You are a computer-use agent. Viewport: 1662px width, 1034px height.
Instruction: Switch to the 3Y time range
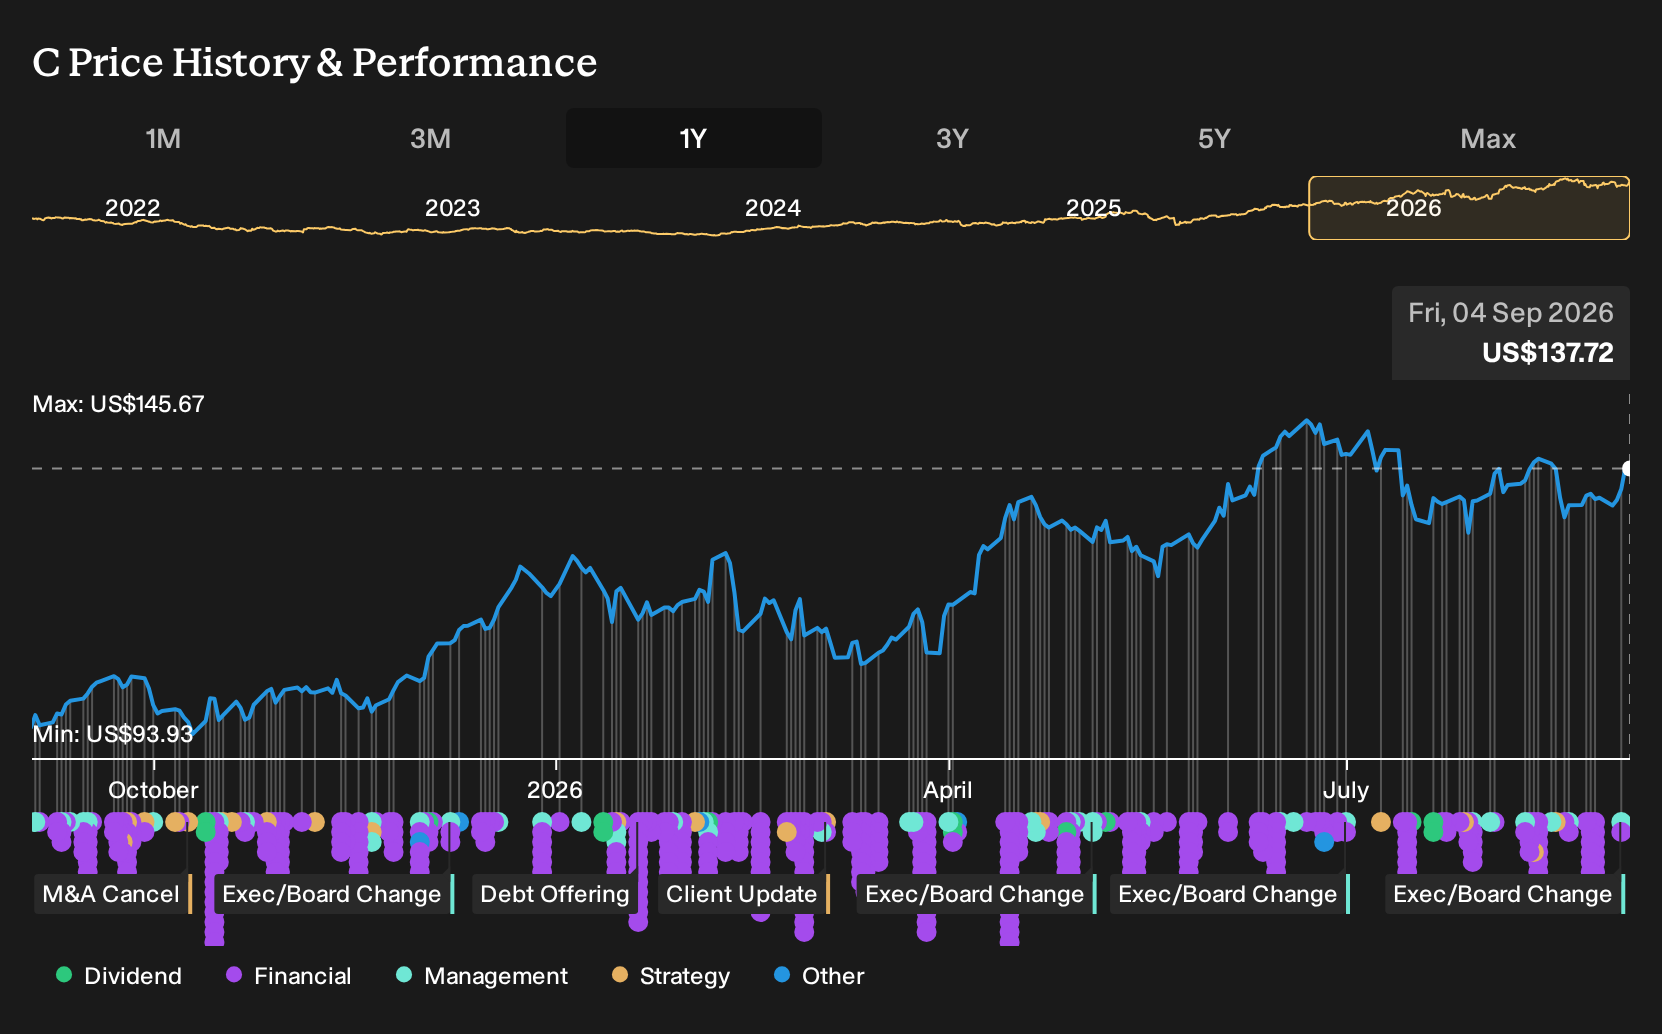click(952, 139)
